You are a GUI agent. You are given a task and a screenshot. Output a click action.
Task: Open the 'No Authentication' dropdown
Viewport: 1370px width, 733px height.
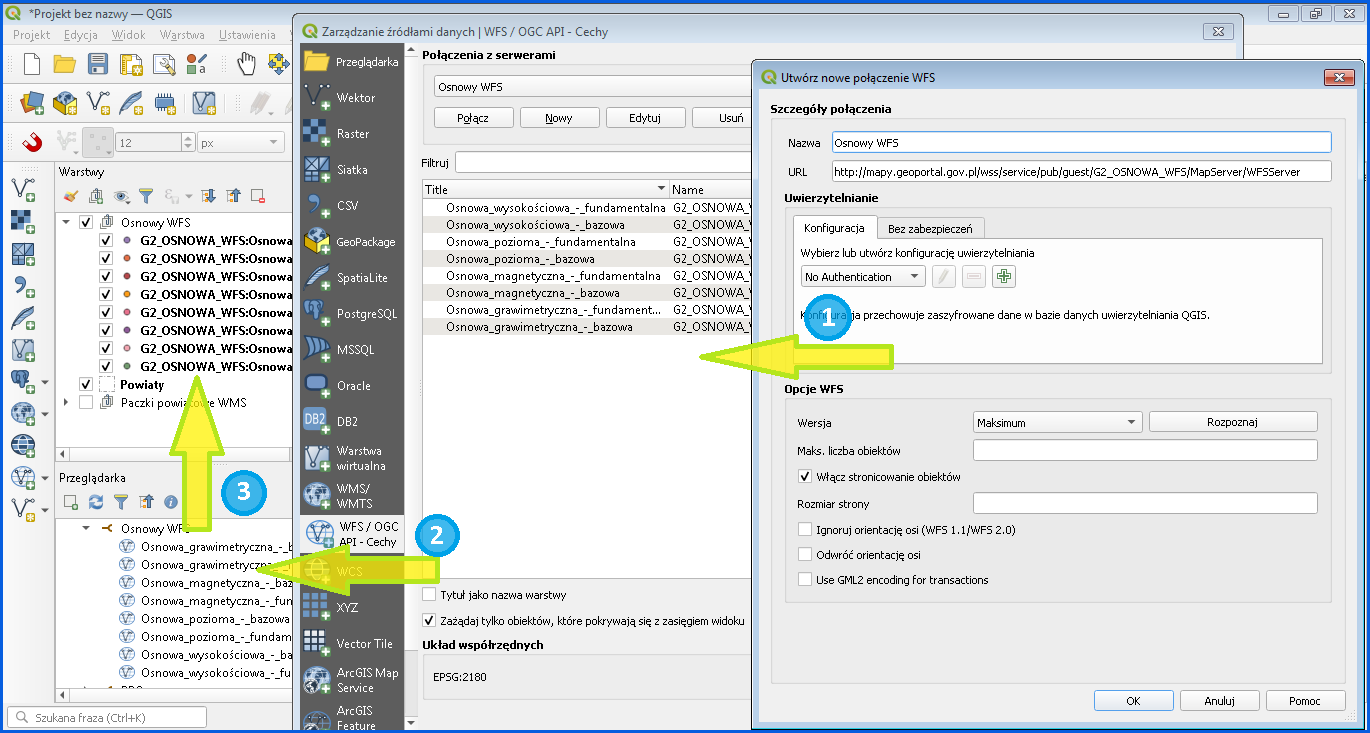point(862,276)
